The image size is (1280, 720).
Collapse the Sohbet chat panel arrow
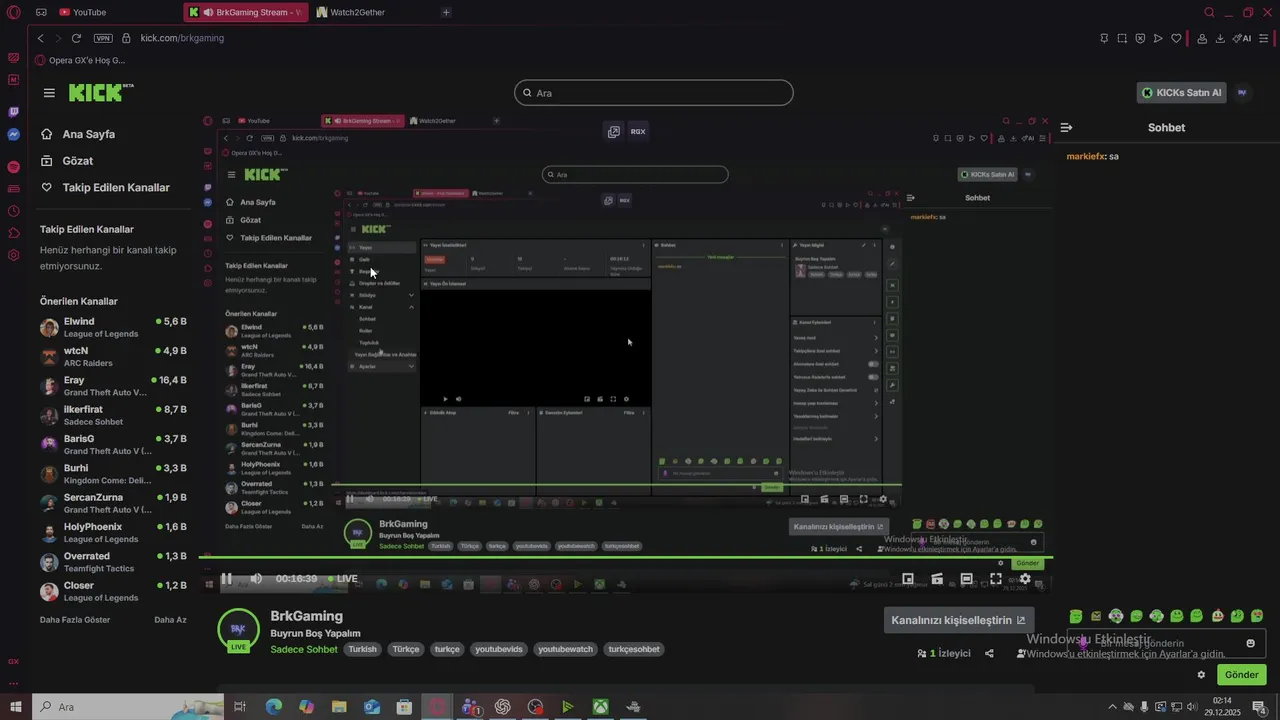(x=1066, y=128)
